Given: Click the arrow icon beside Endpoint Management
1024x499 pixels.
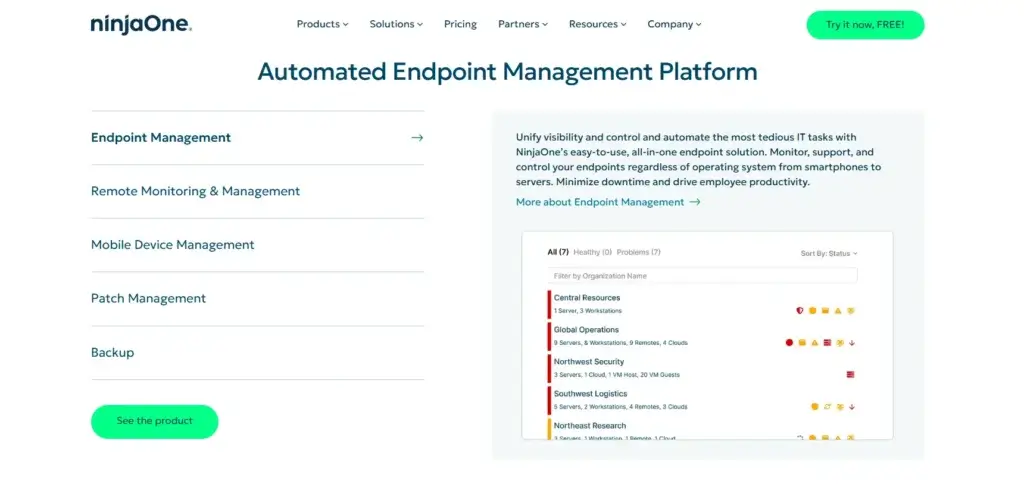Looking at the screenshot, I should 417,138.
